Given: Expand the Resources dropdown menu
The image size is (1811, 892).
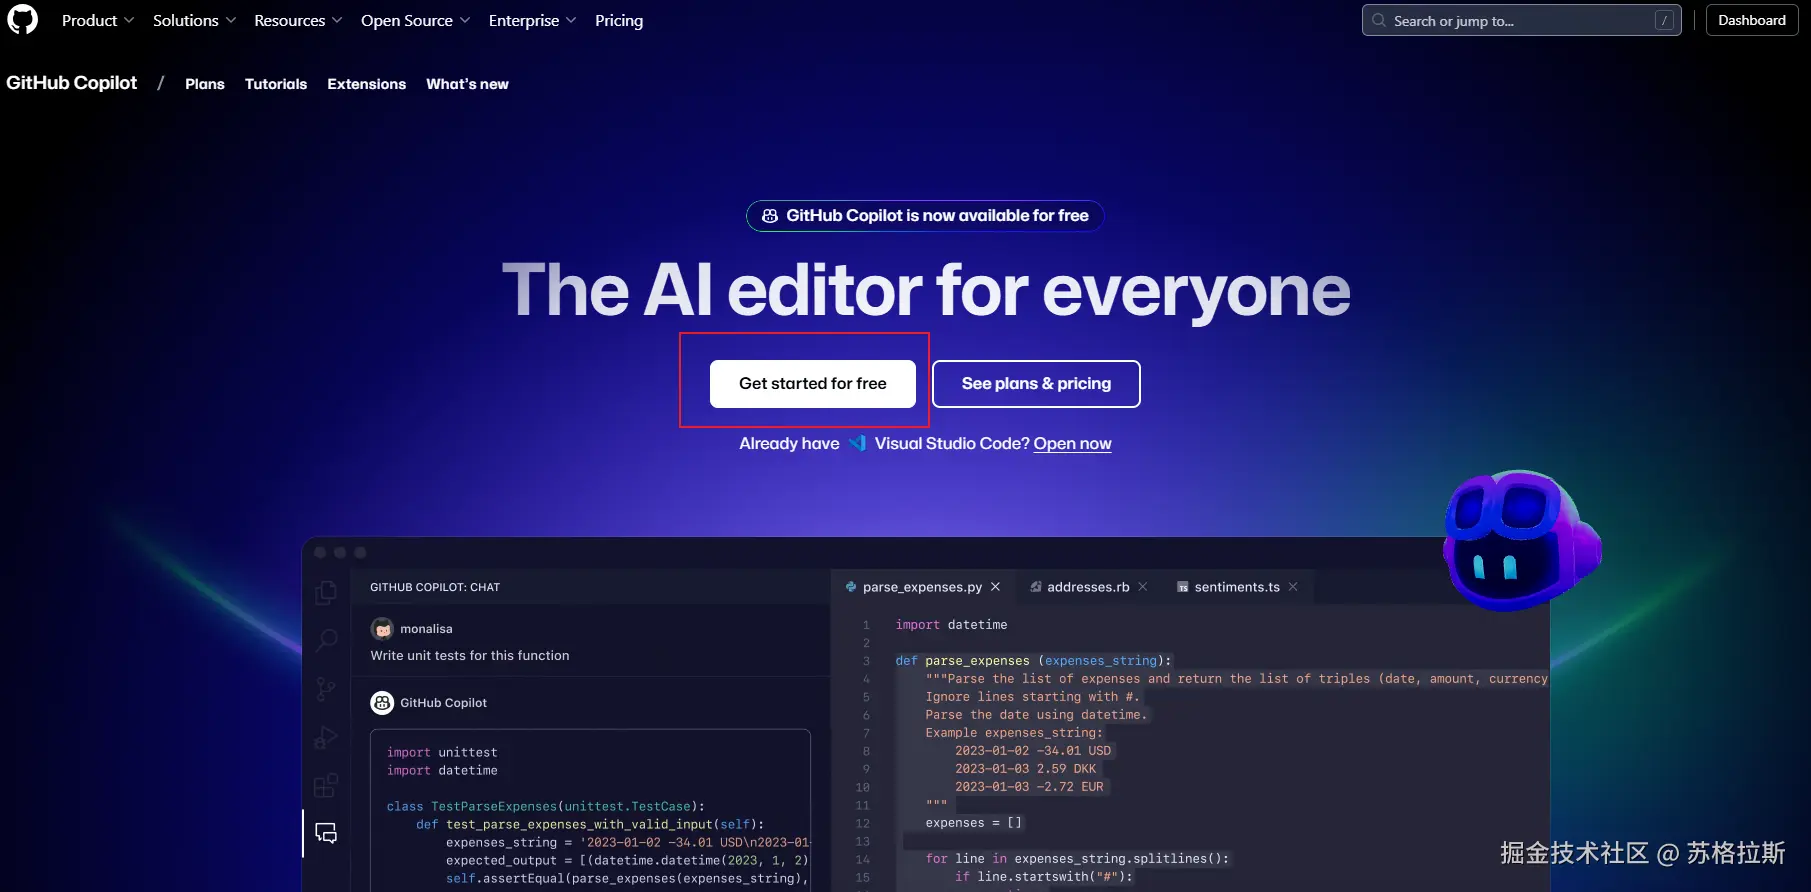Looking at the screenshot, I should [298, 20].
